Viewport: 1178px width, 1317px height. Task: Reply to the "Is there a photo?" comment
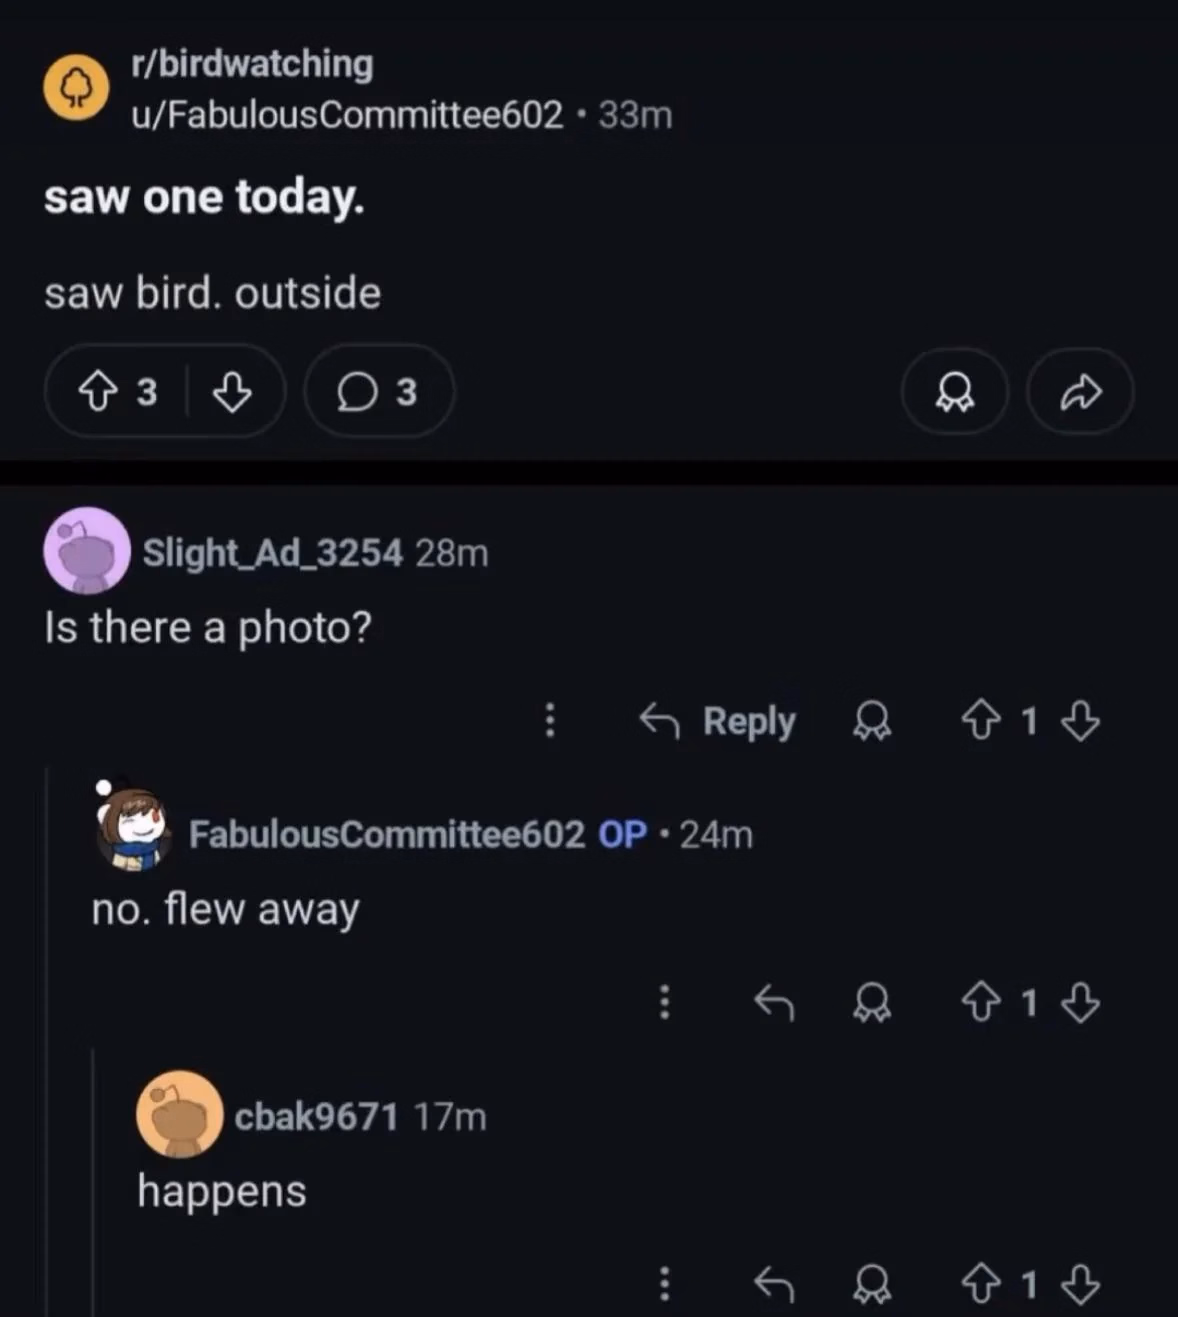click(x=718, y=720)
